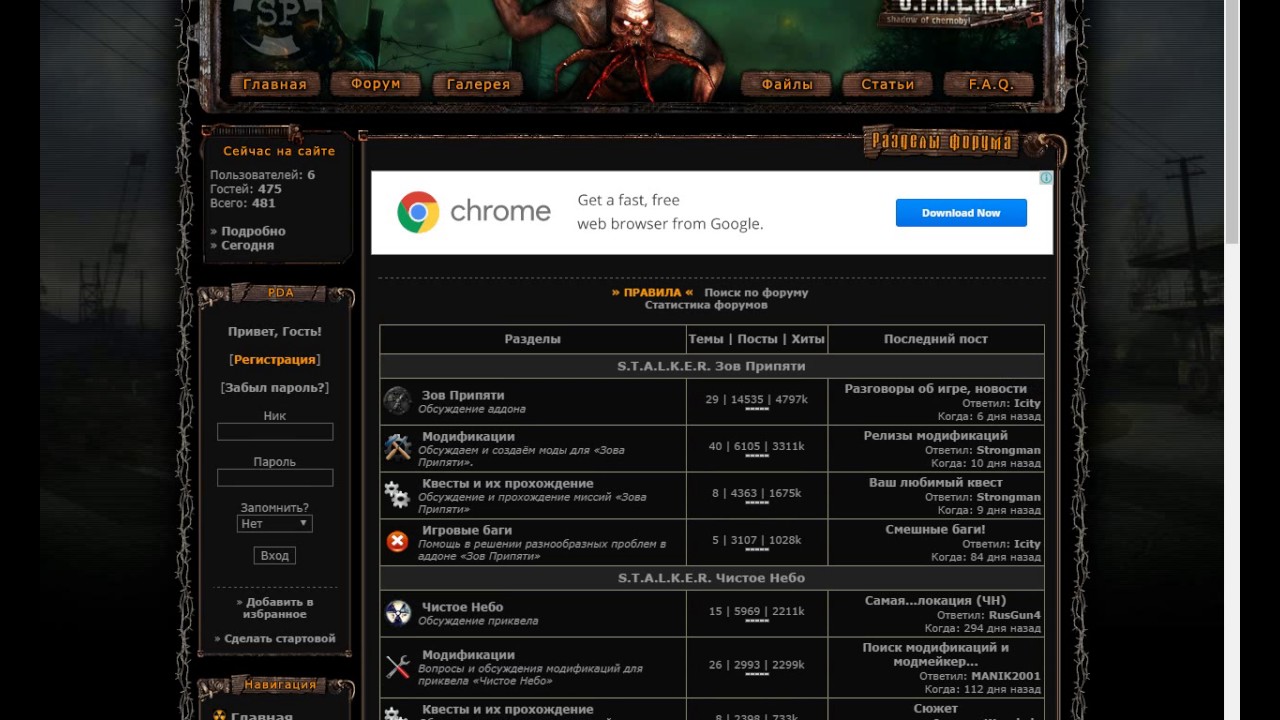
Task: Open the Запомнить dropdown showing Нет
Action: (275, 523)
